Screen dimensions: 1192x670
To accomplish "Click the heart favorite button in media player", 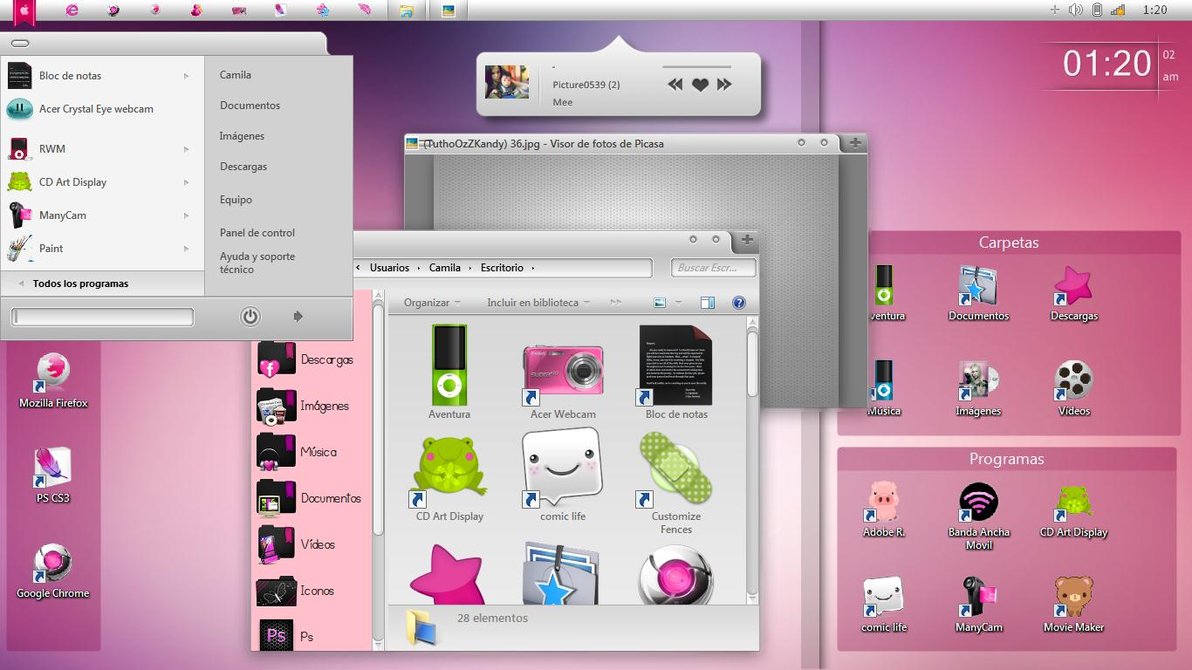I will pos(700,86).
